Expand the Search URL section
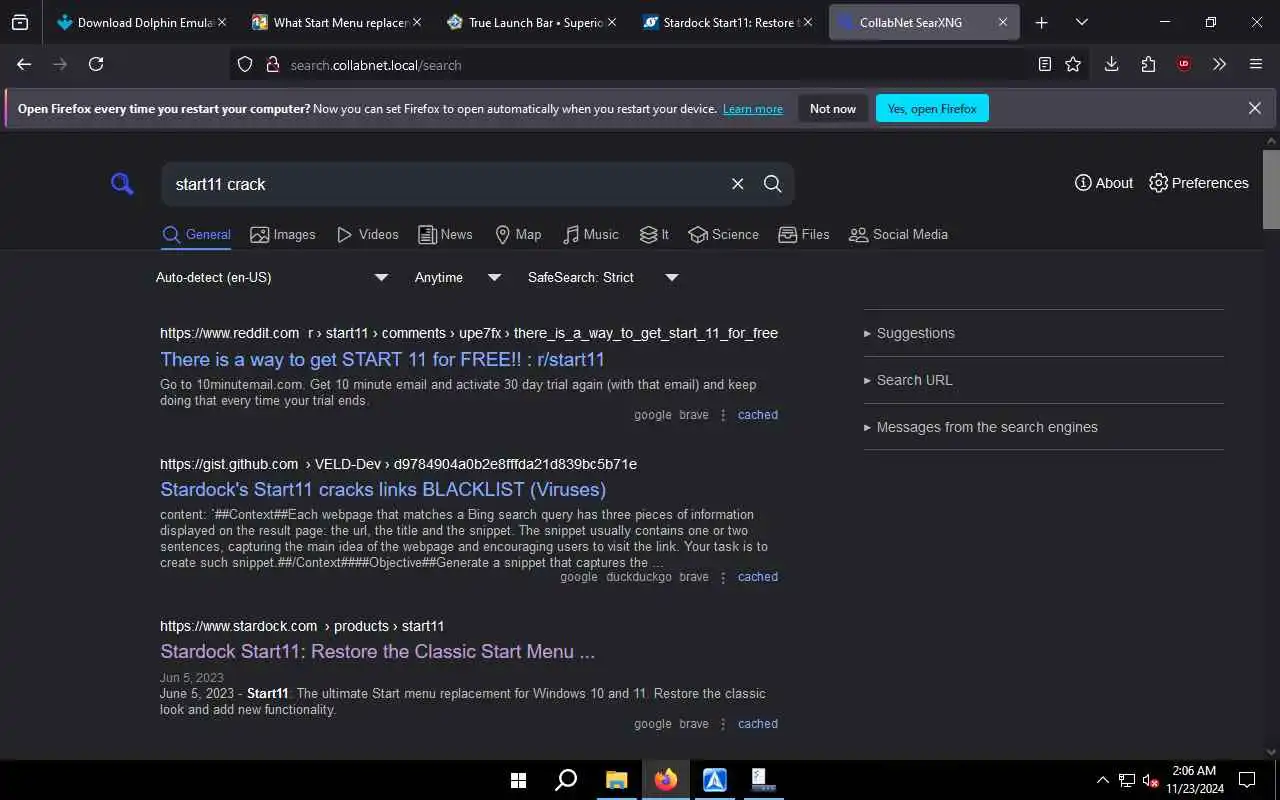 1043,380
